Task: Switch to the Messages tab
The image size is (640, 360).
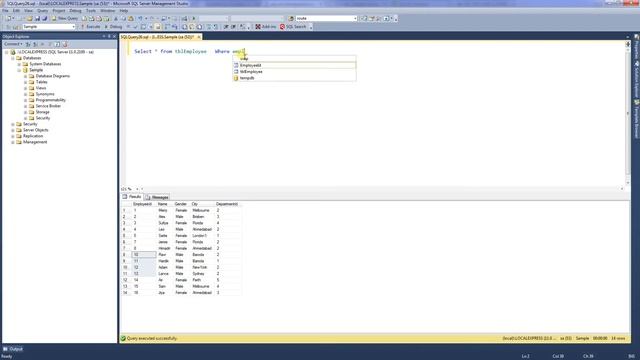Action: tap(157, 197)
